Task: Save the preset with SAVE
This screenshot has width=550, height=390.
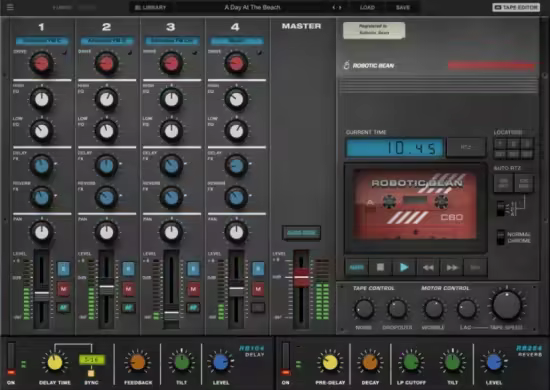Action: pyautogui.click(x=403, y=7)
